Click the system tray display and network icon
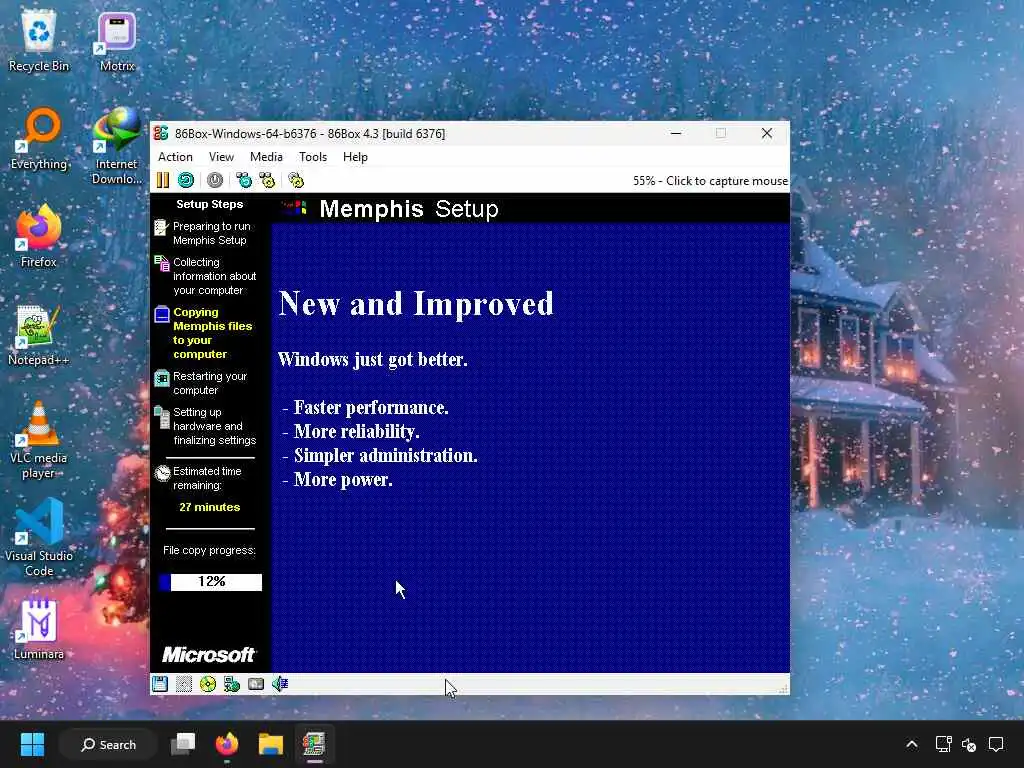 point(943,744)
